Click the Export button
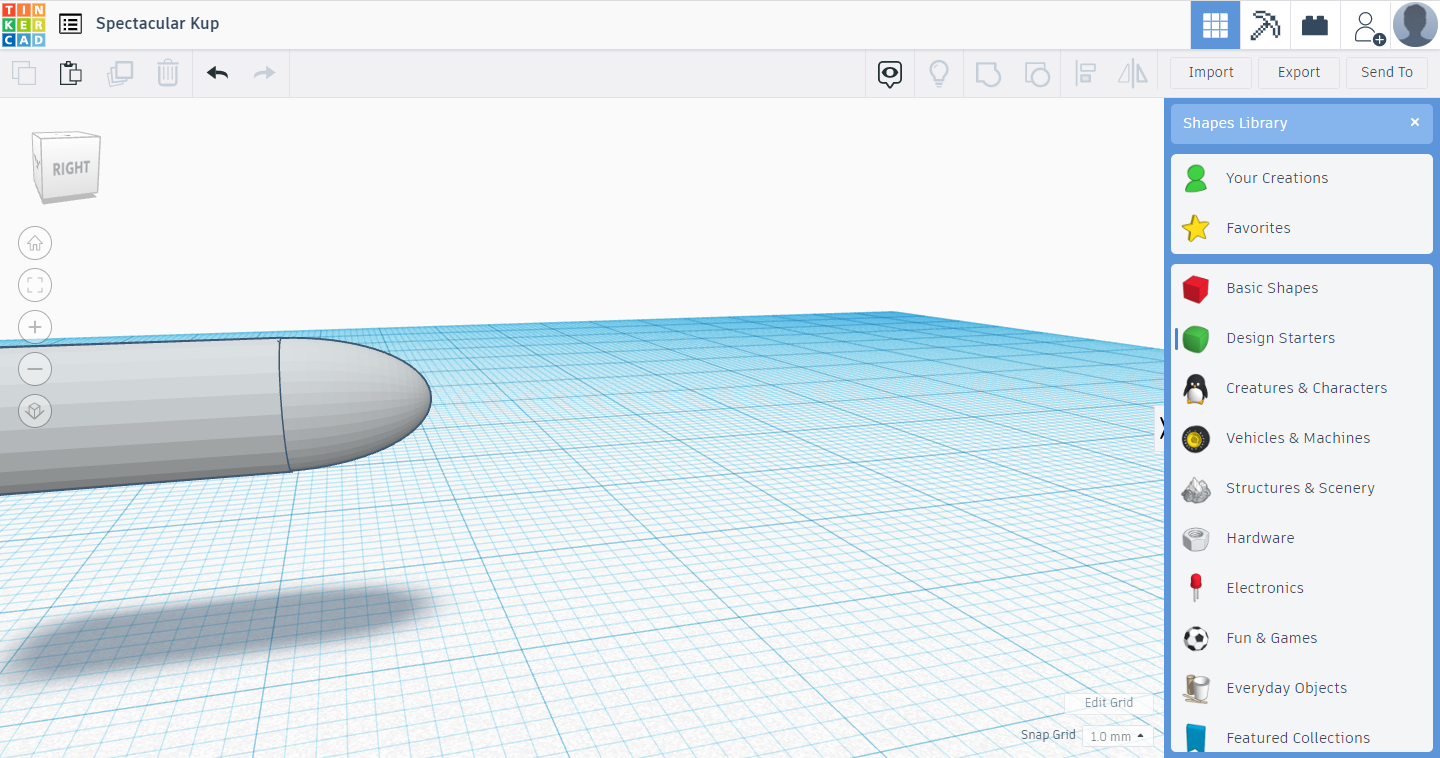The image size is (1440, 758). coord(1299,72)
